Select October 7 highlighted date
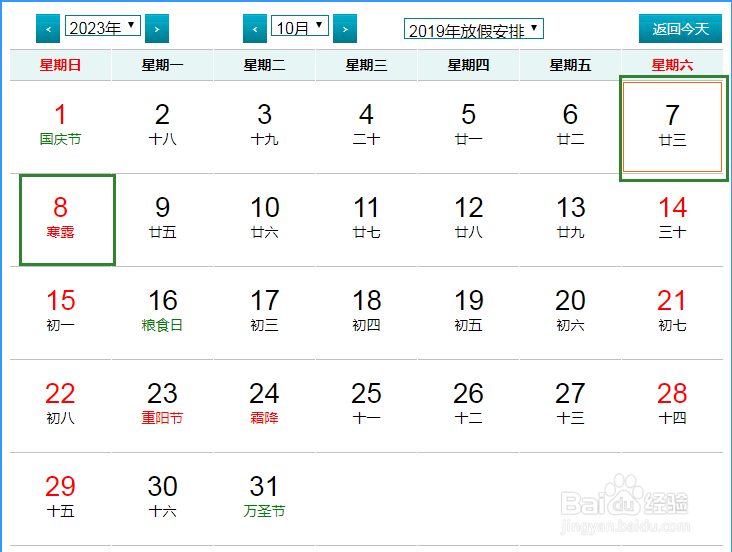732x552 pixels. (x=673, y=127)
